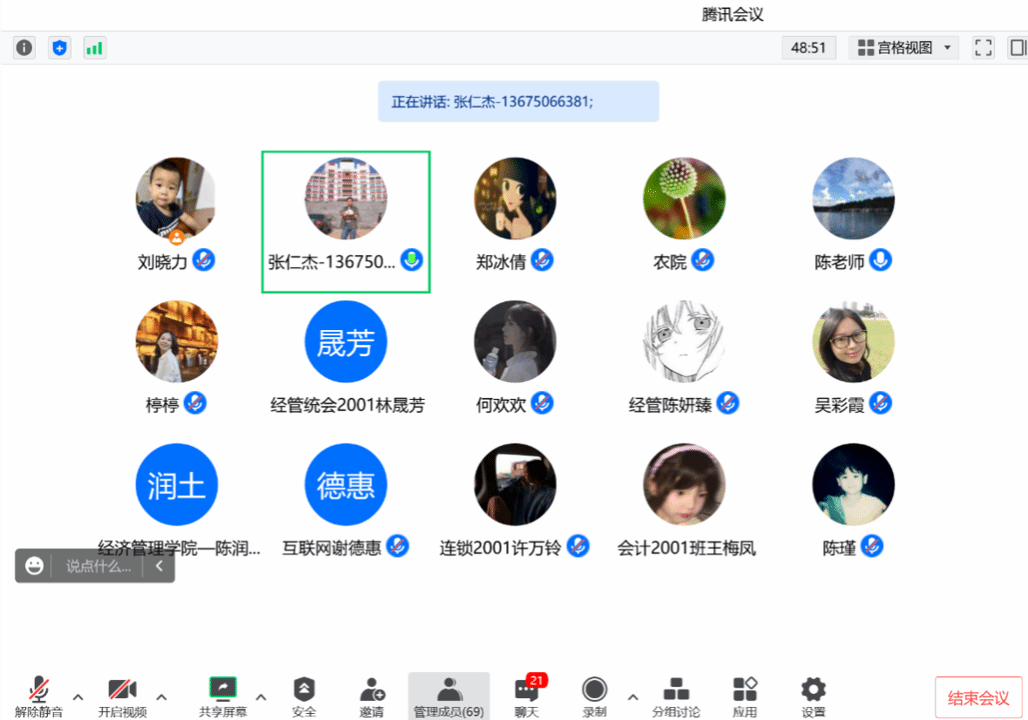Click the 说点什么 chat input box
1028x720 pixels.
pos(98,566)
